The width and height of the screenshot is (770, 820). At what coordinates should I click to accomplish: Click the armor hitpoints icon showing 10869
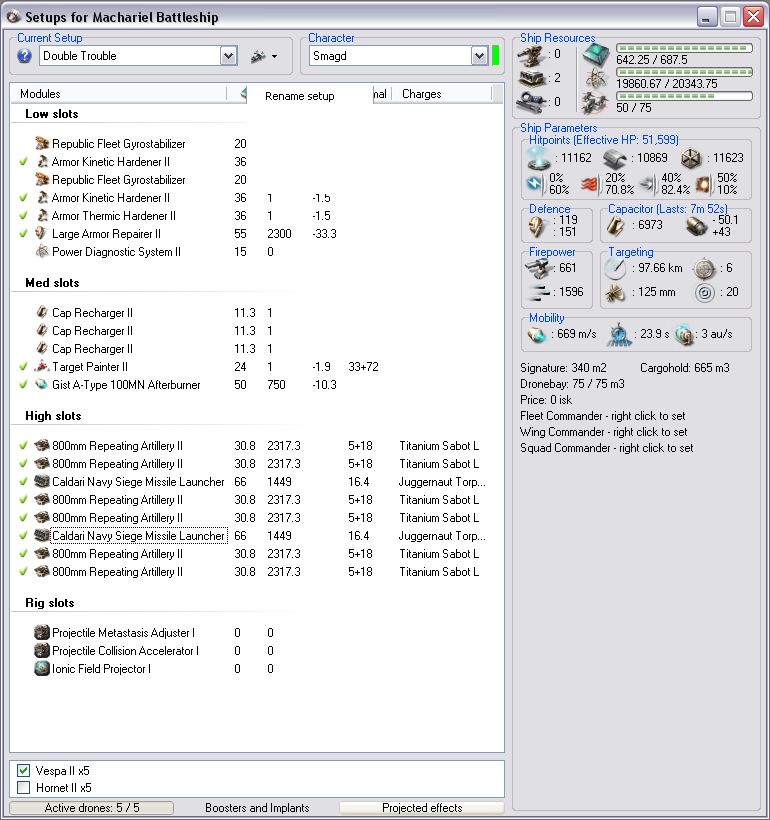[614, 158]
